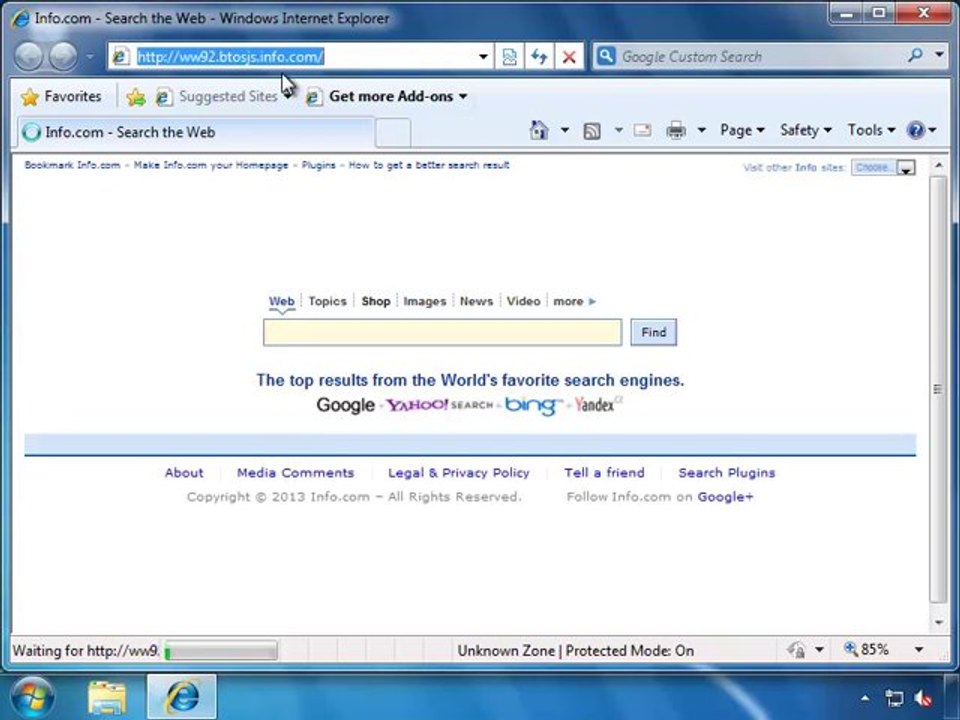Click the Help question mark icon

coord(916,130)
